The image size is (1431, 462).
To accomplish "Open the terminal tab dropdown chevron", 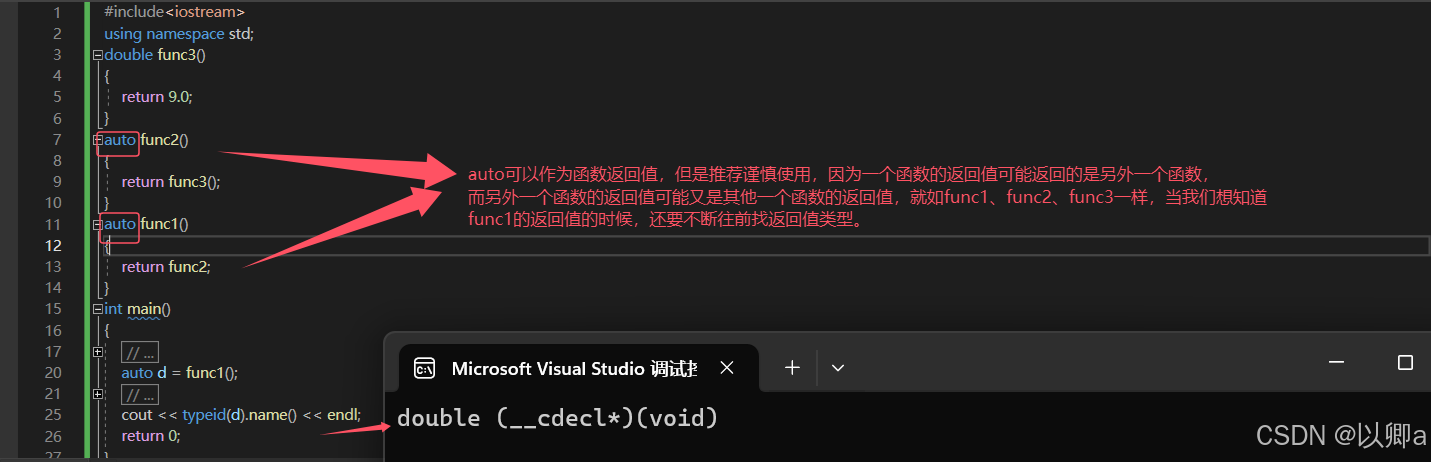I will (x=838, y=368).
